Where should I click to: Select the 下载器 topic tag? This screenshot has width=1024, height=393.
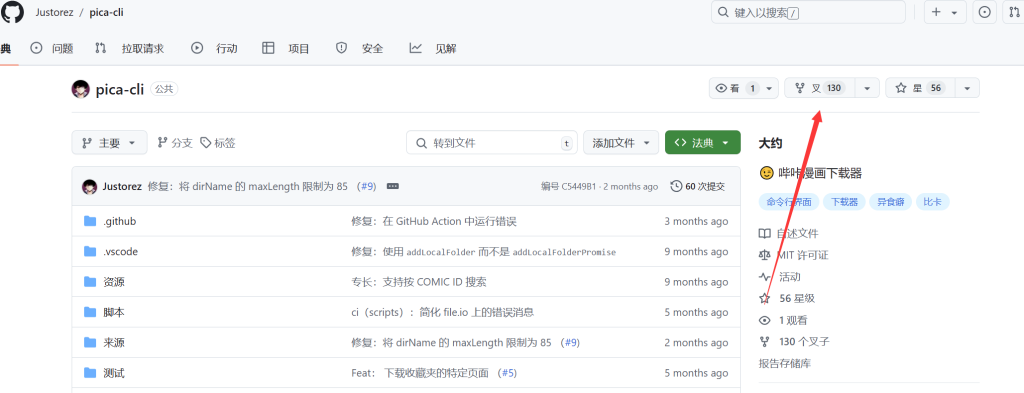click(x=843, y=202)
